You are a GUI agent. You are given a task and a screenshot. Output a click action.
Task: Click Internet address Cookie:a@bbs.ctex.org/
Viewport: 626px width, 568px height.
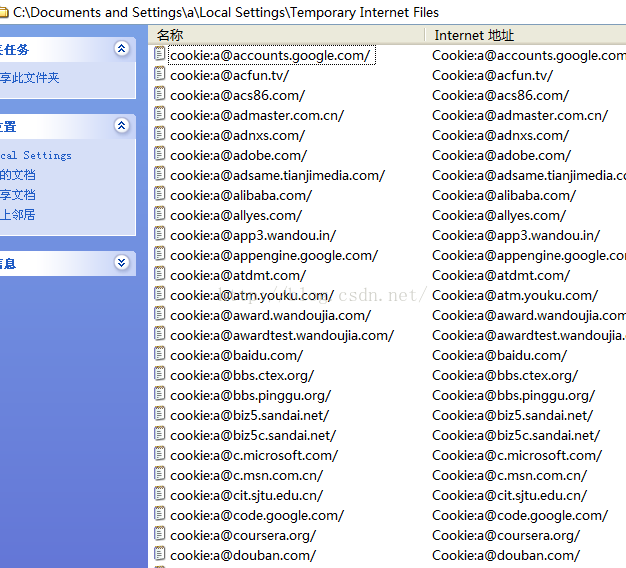(505, 375)
